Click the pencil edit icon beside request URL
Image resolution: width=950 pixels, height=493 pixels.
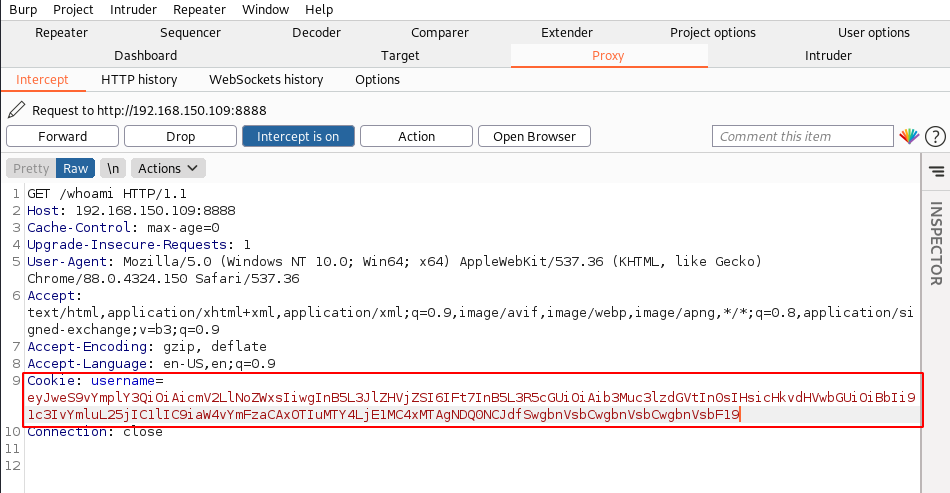tap(17, 110)
